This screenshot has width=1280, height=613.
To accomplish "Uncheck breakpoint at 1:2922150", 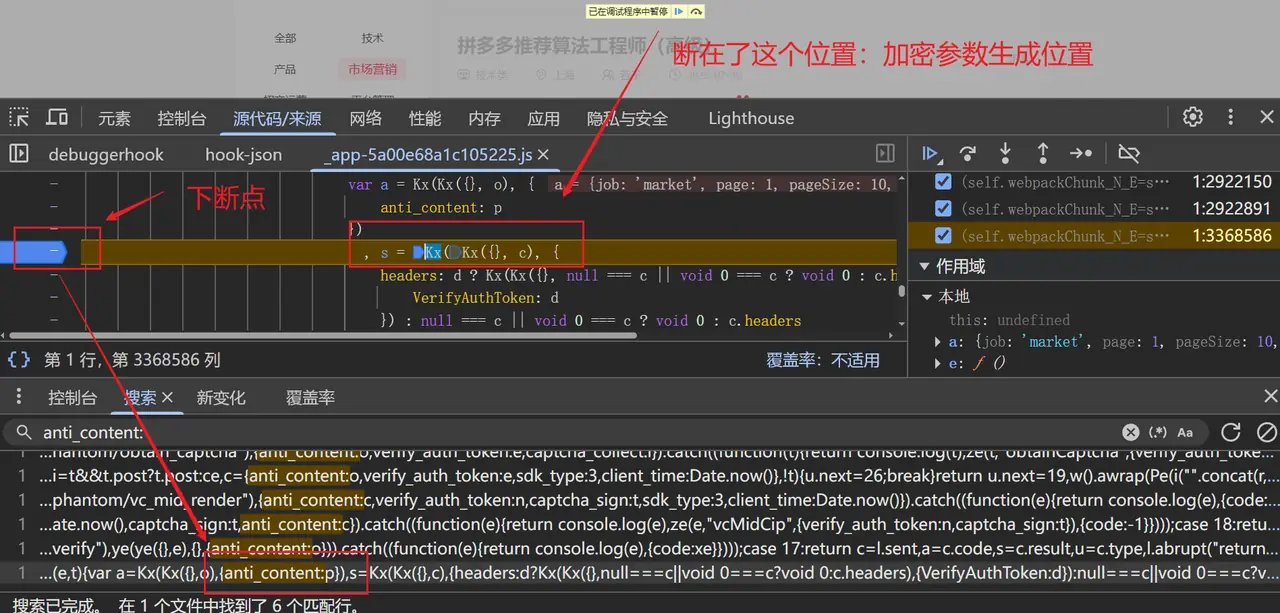I will [942, 182].
